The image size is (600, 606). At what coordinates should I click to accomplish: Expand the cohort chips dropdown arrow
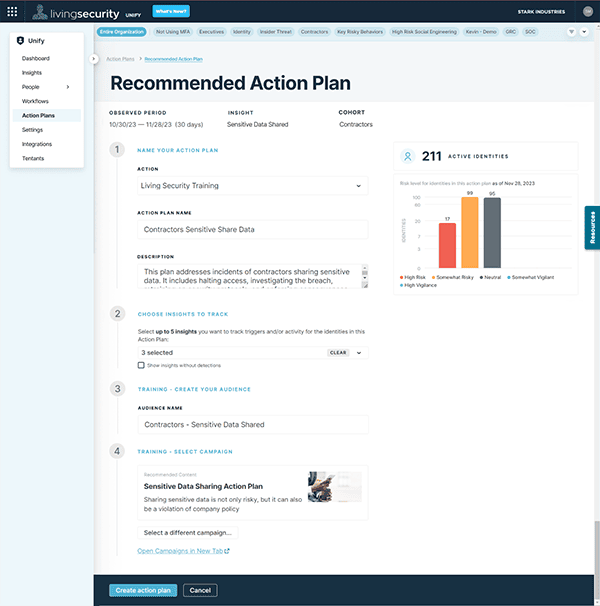coord(584,32)
